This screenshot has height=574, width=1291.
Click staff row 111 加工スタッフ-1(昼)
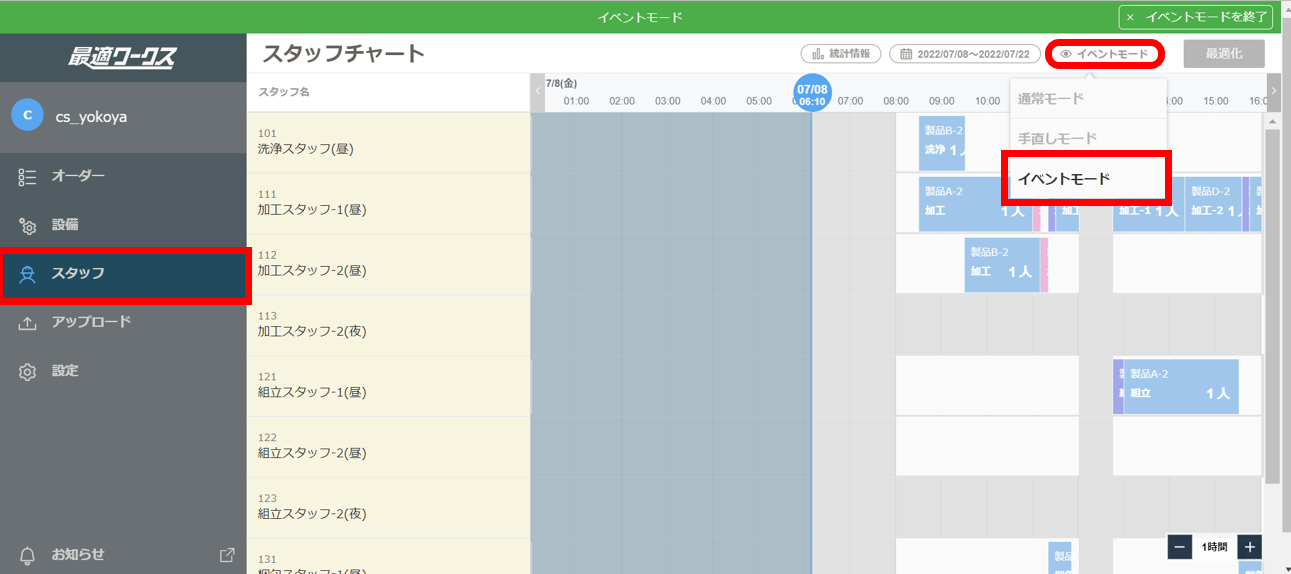(x=388, y=204)
